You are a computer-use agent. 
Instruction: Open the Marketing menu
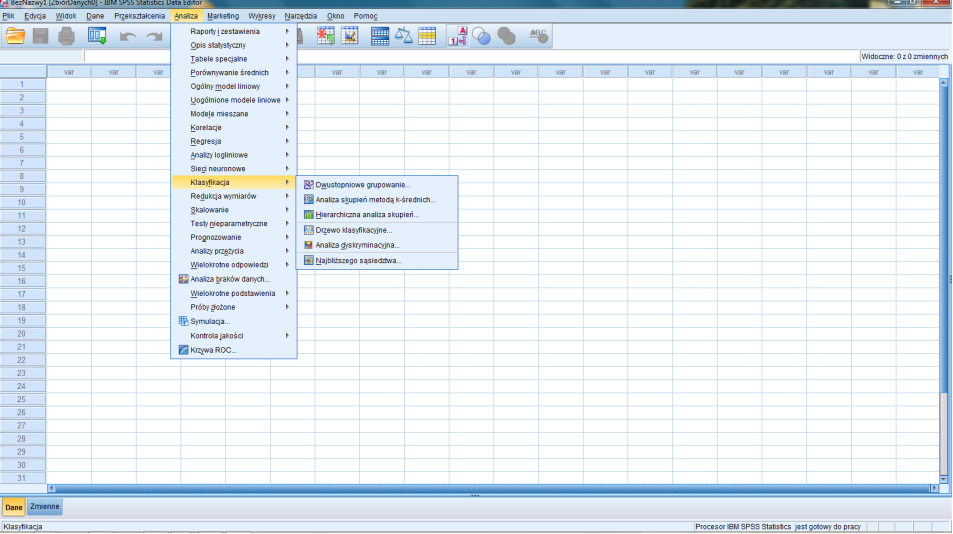point(223,16)
